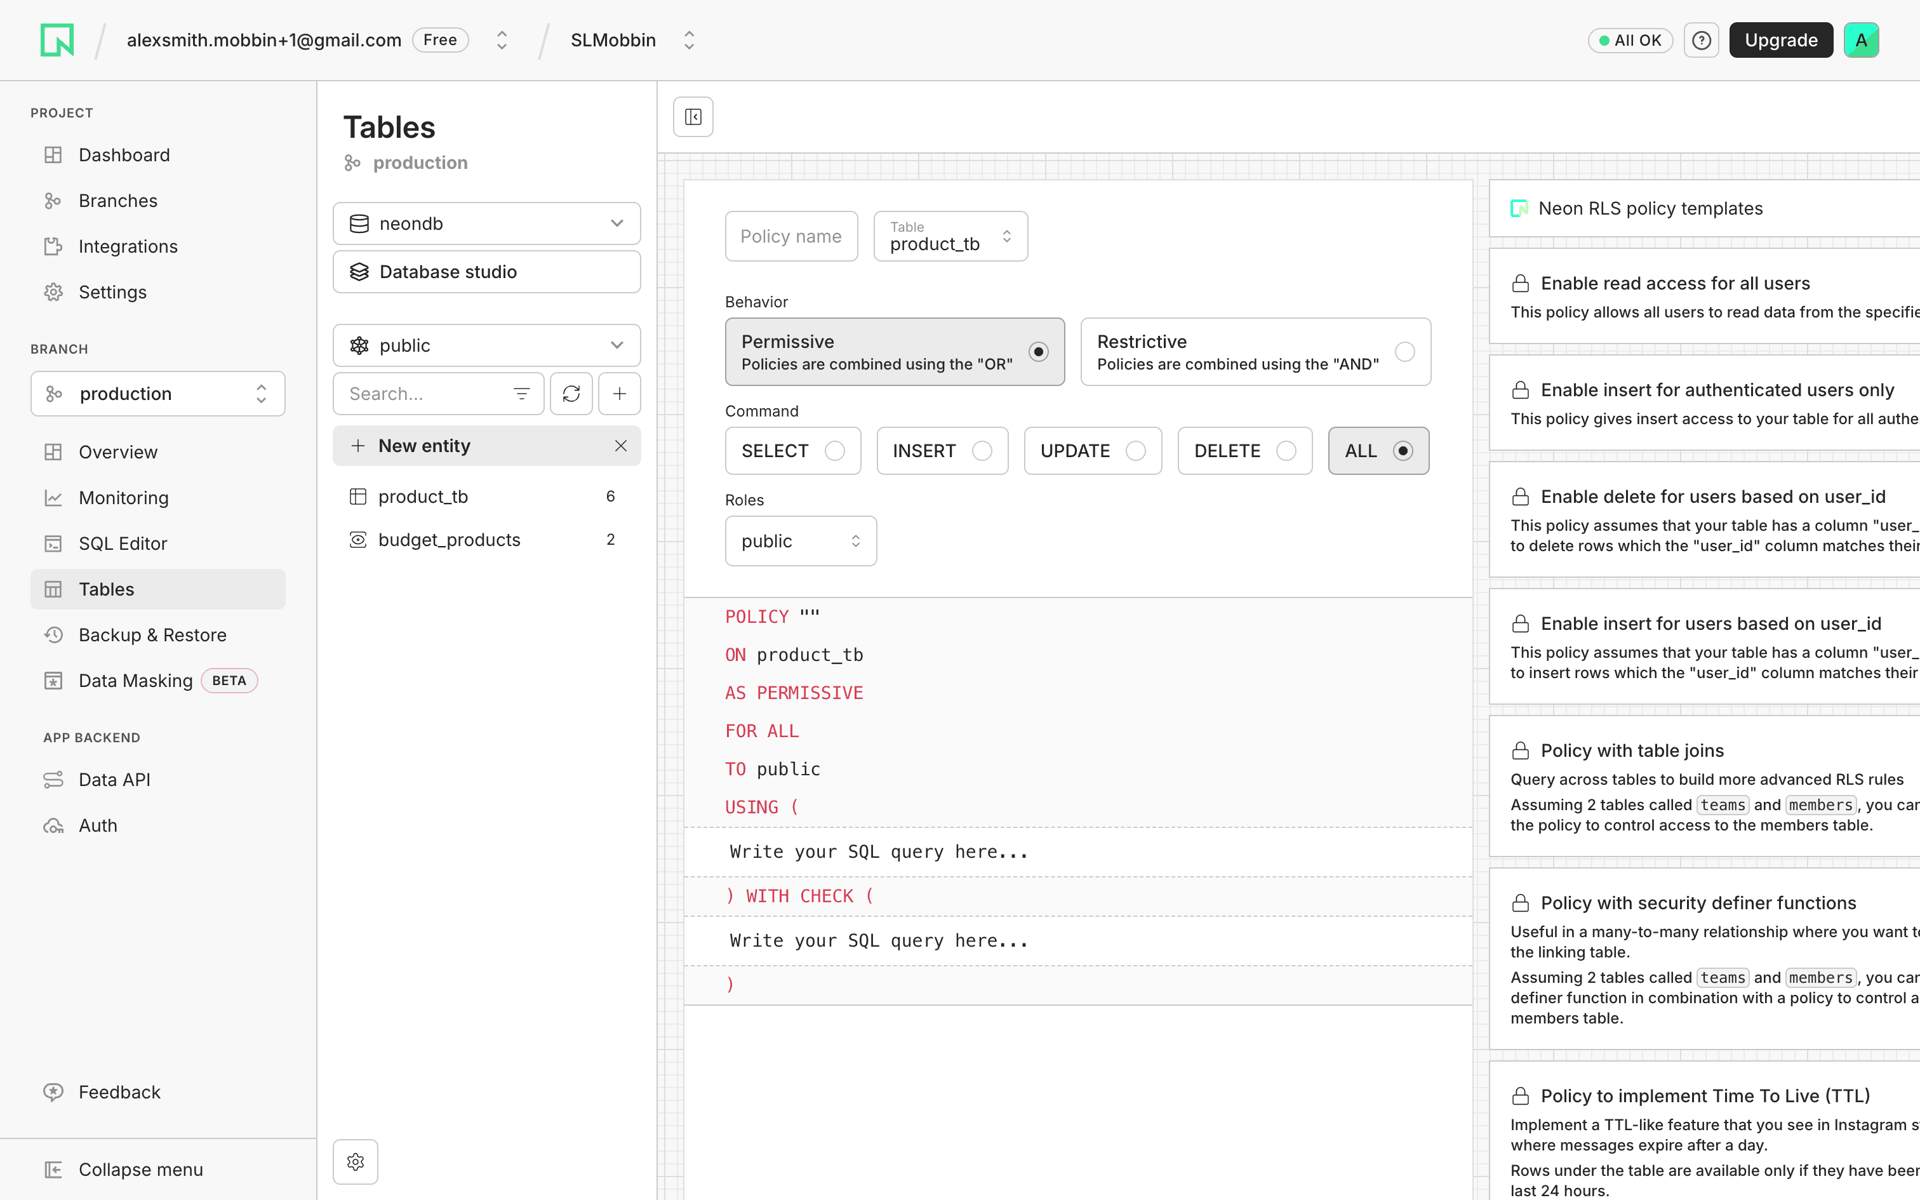Click the Upgrade button
Screen dimensions: 1920x1200
point(1781,40)
